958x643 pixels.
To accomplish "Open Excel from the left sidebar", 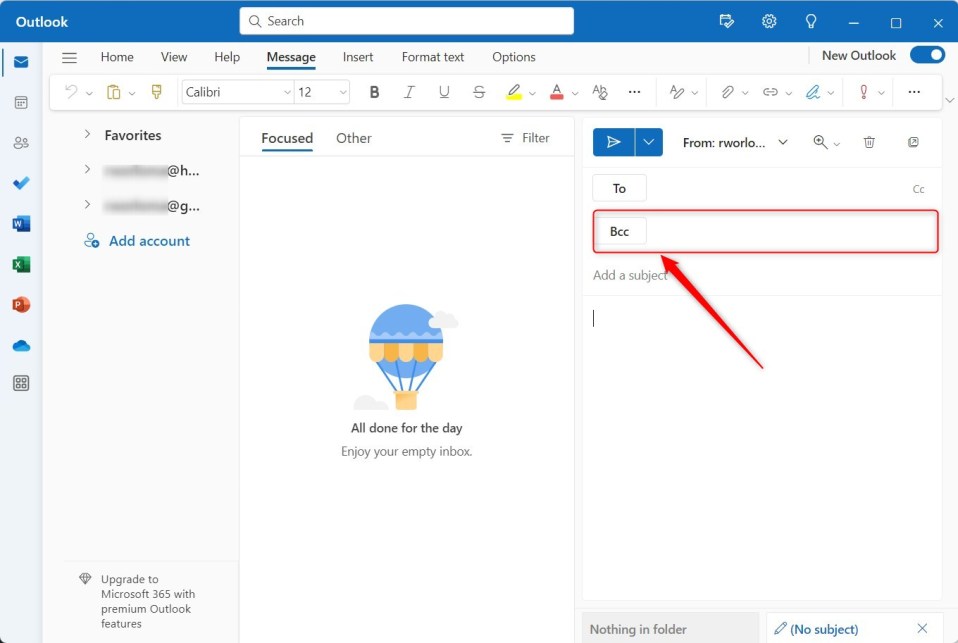I will (x=21, y=263).
